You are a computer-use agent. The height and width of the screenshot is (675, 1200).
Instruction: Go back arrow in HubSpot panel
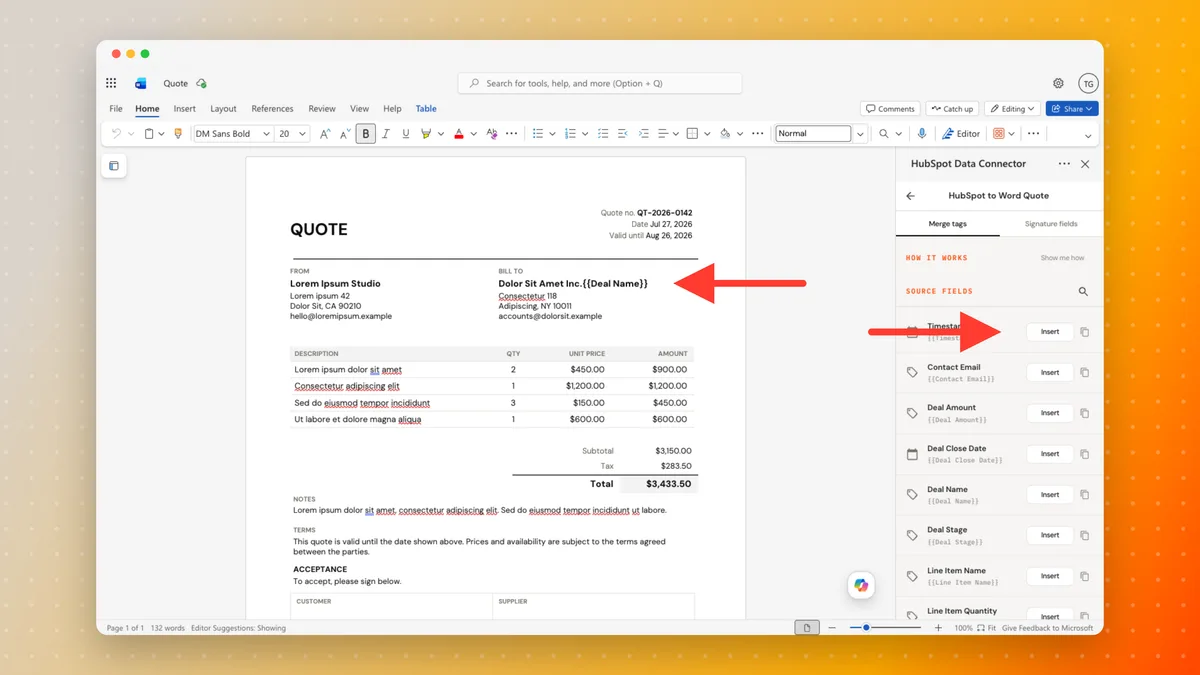click(x=910, y=196)
